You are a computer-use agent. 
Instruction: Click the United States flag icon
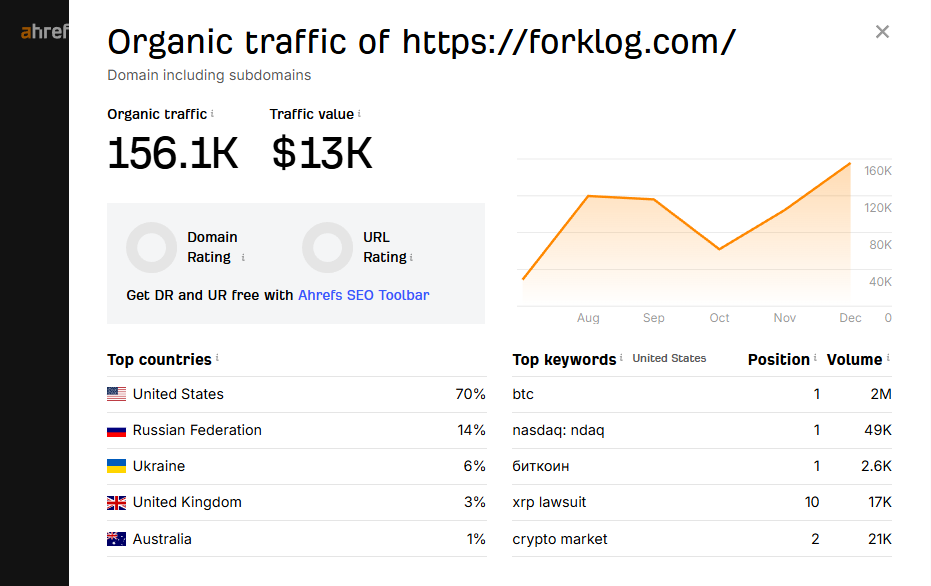(x=116, y=394)
